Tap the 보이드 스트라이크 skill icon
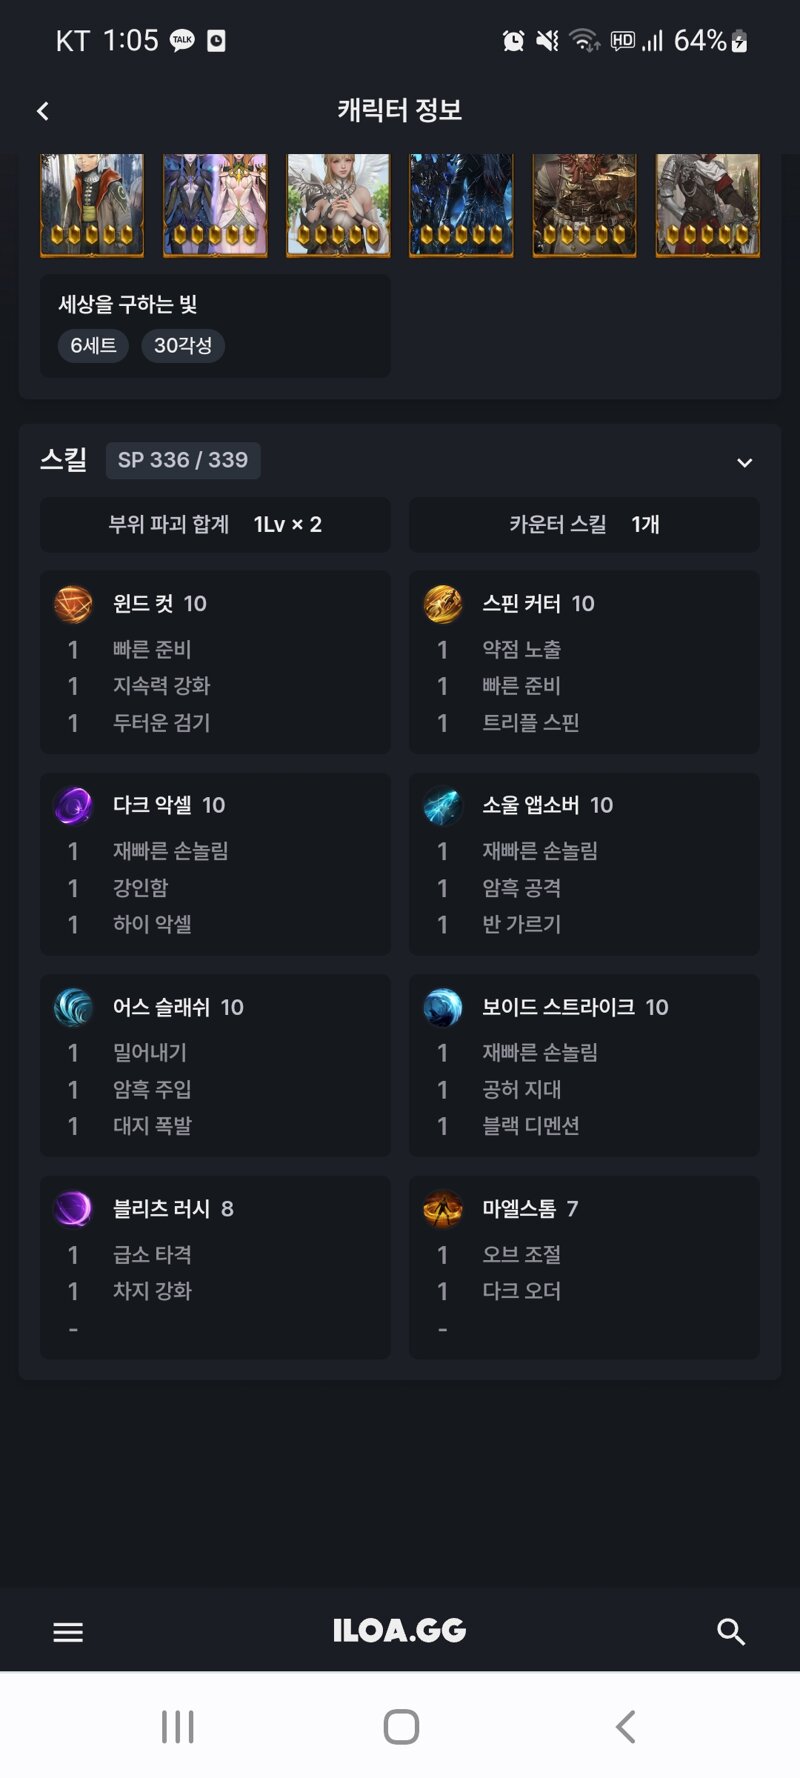This screenshot has width=800, height=1778. tap(443, 1008)
